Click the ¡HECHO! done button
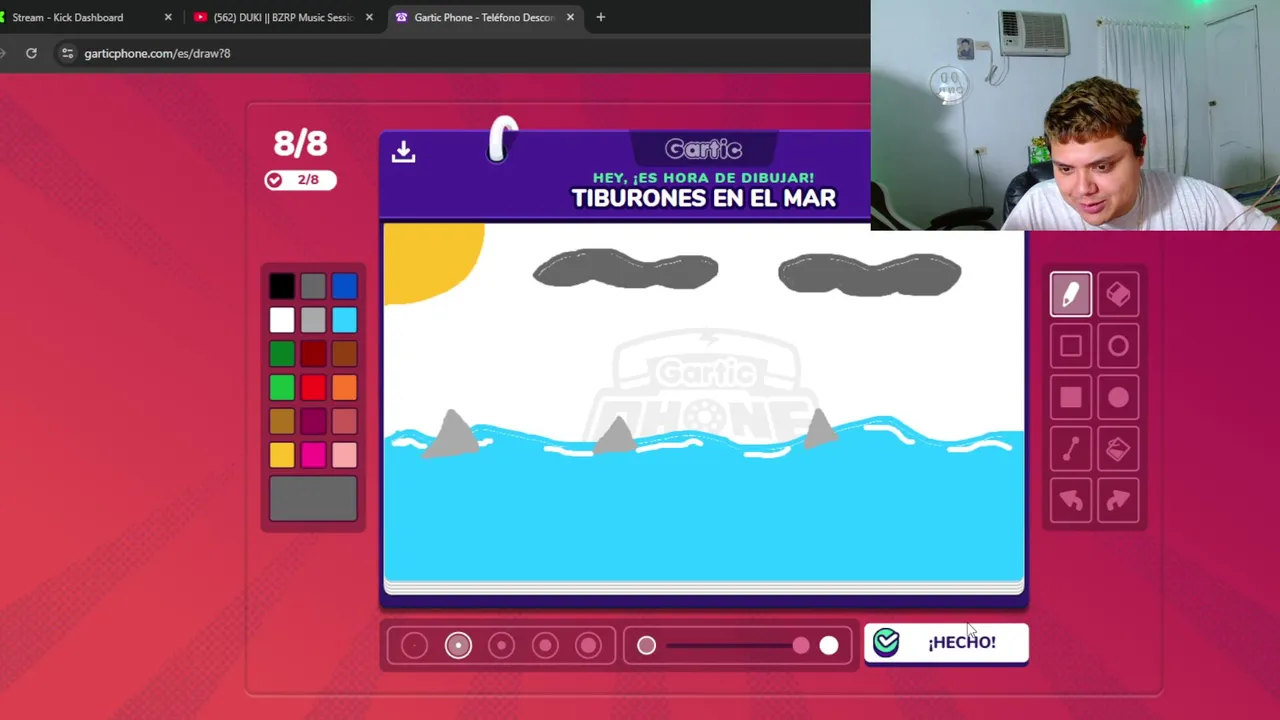 [946, 643]
